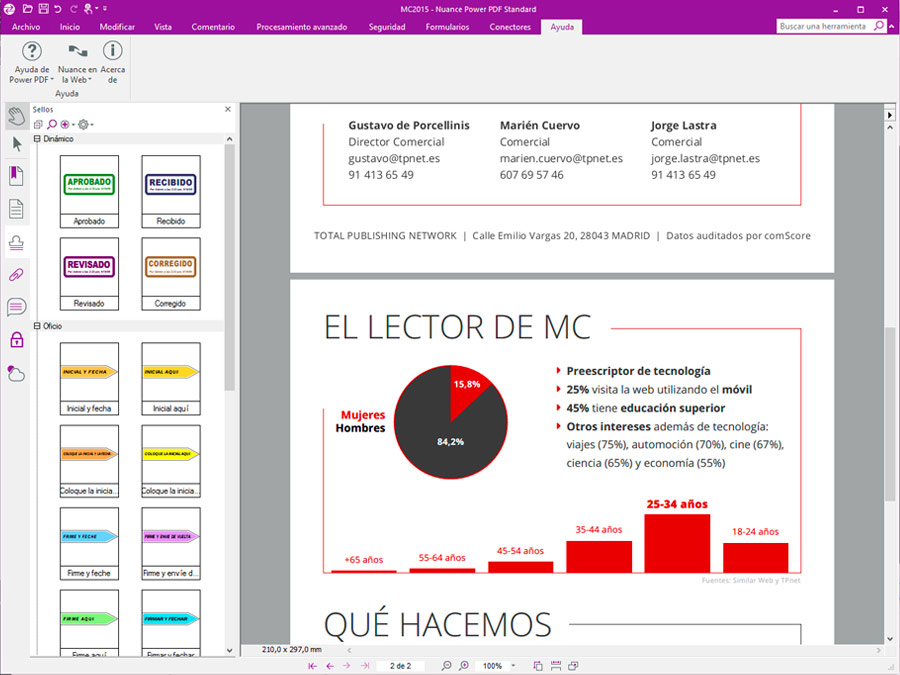Select the Hand pan tool
The image size is (900, 675).
pos(16,115)
